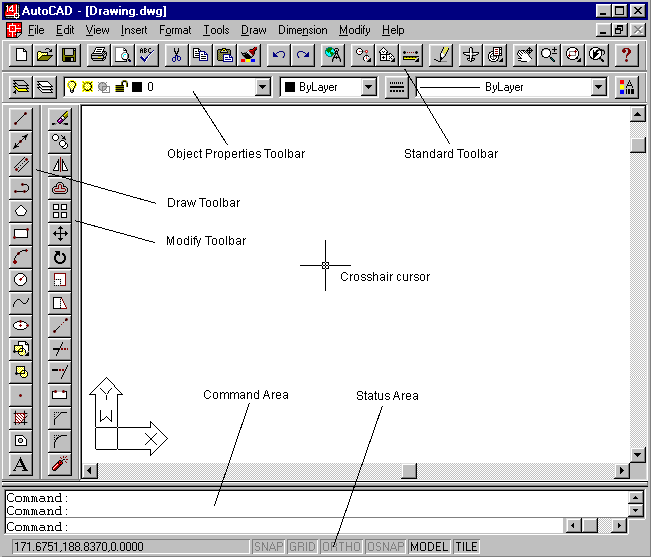Activate the Pan Realtime hand icon
The height and width of the screenshot is (557, 651).
[x=524, y=55]
